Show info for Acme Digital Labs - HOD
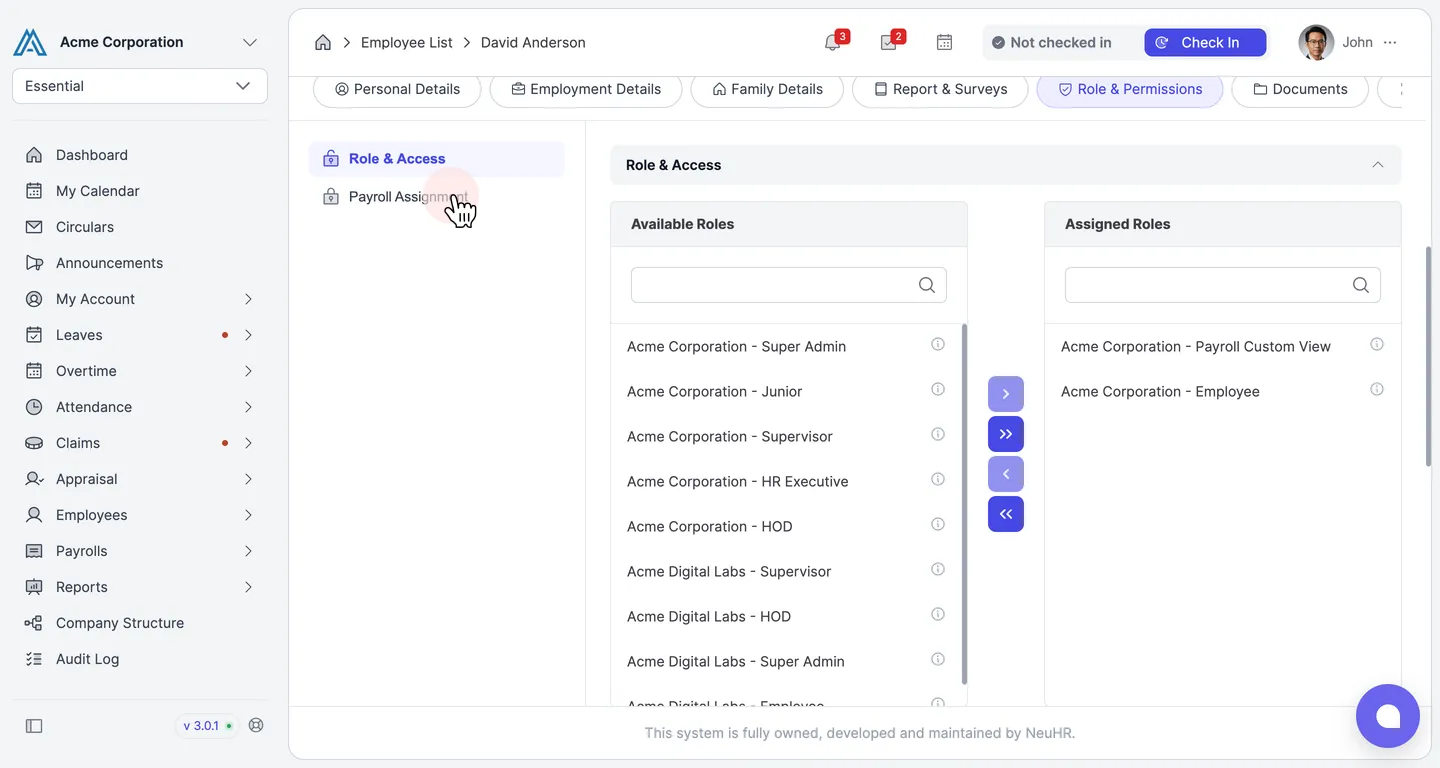1440x768 pixels. 938,614
